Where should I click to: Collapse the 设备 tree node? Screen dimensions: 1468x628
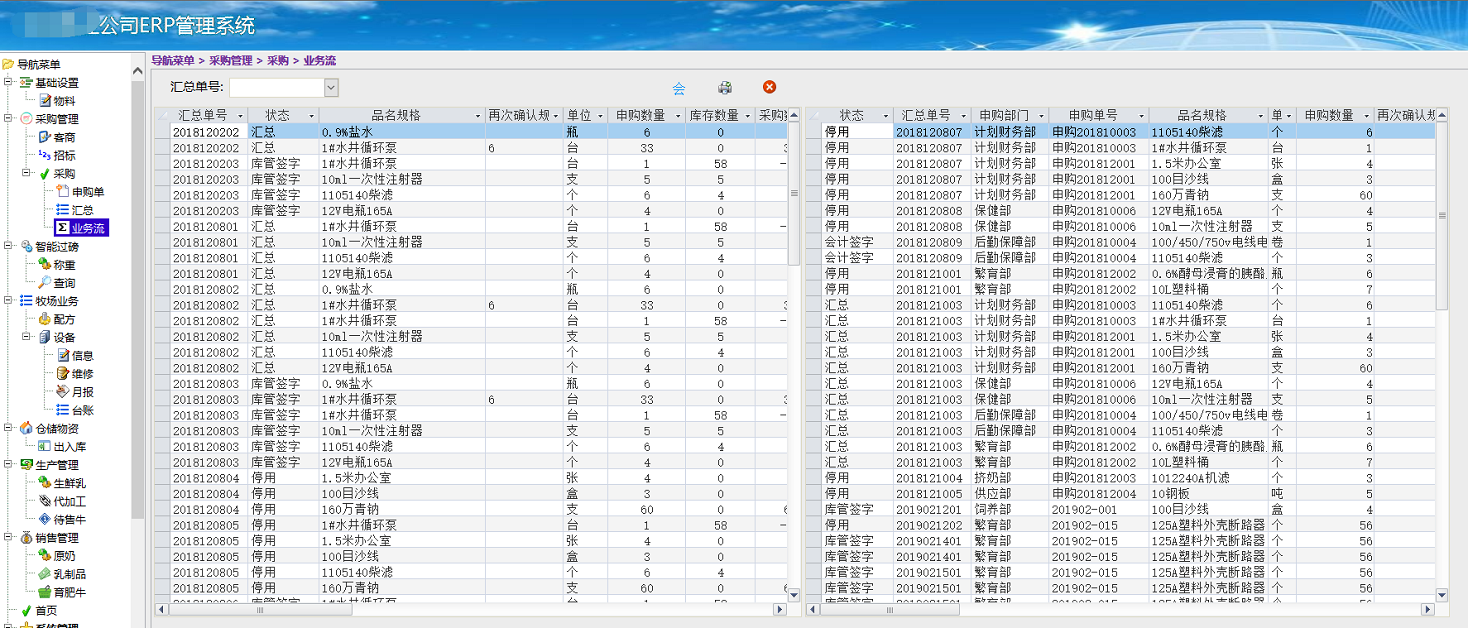pos(27,337)
